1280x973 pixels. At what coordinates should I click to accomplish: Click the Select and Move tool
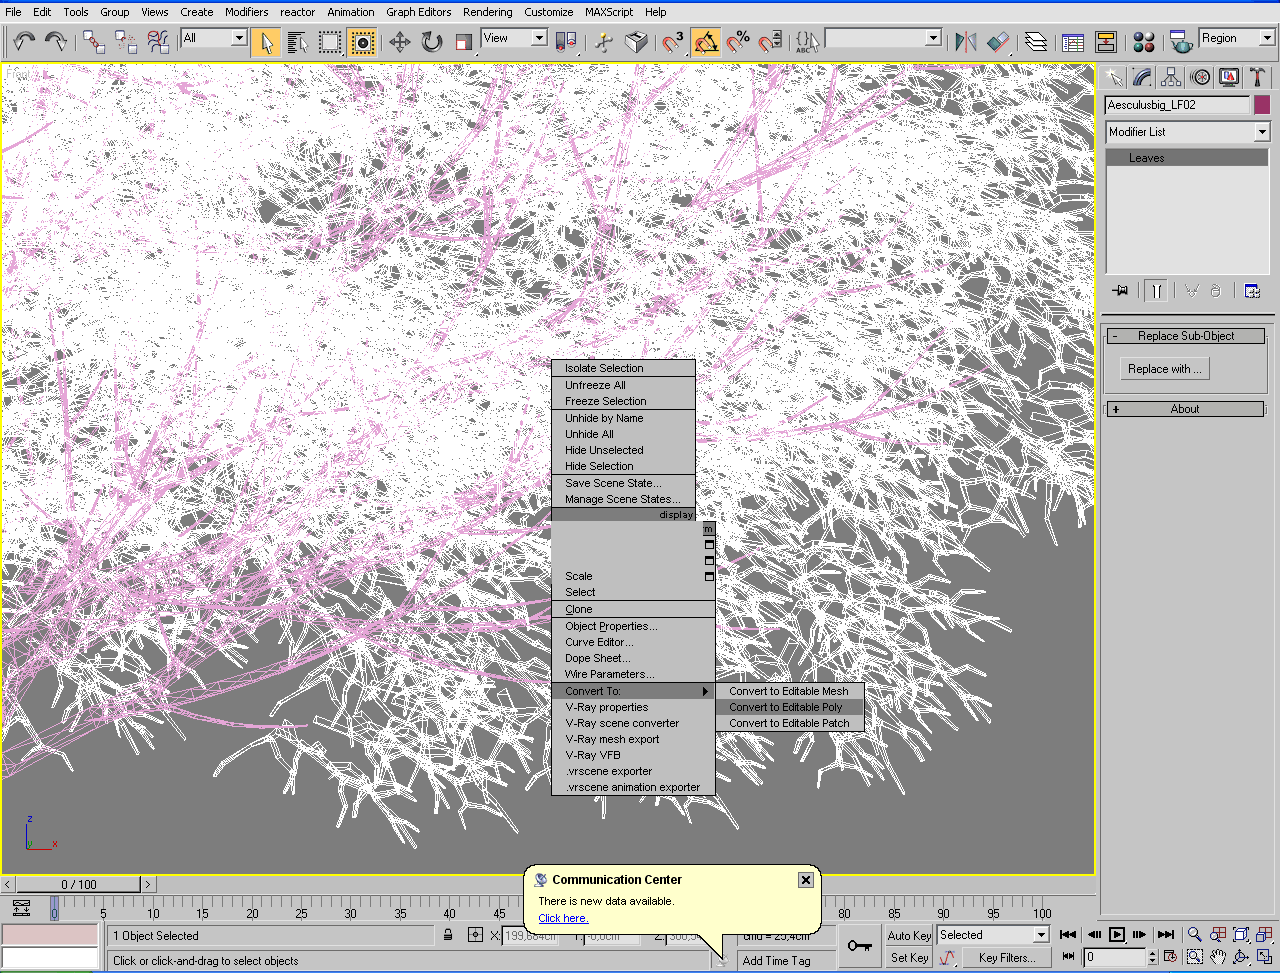point(399,42)
